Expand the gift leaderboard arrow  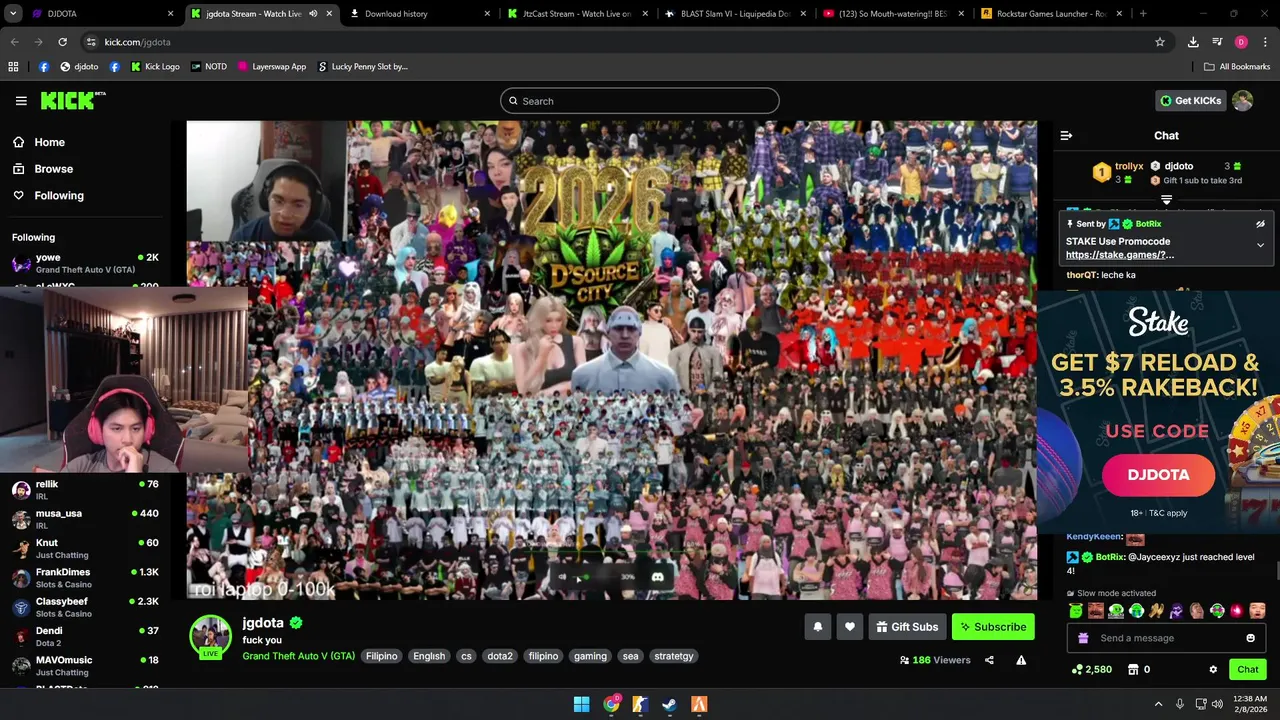1166,200
